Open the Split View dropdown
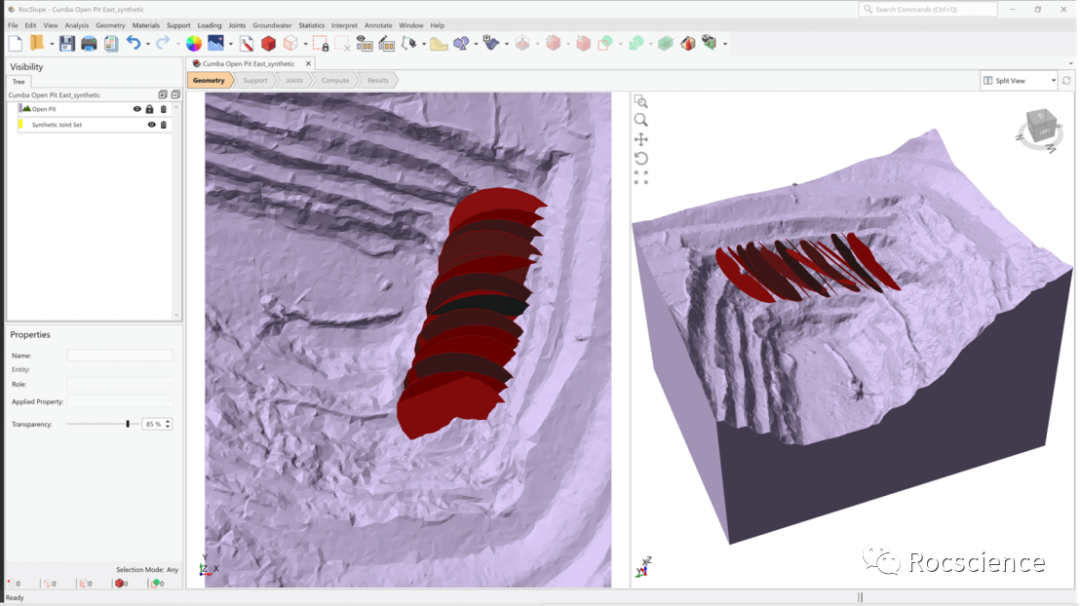1080x606 pixels. (1018, 80)
